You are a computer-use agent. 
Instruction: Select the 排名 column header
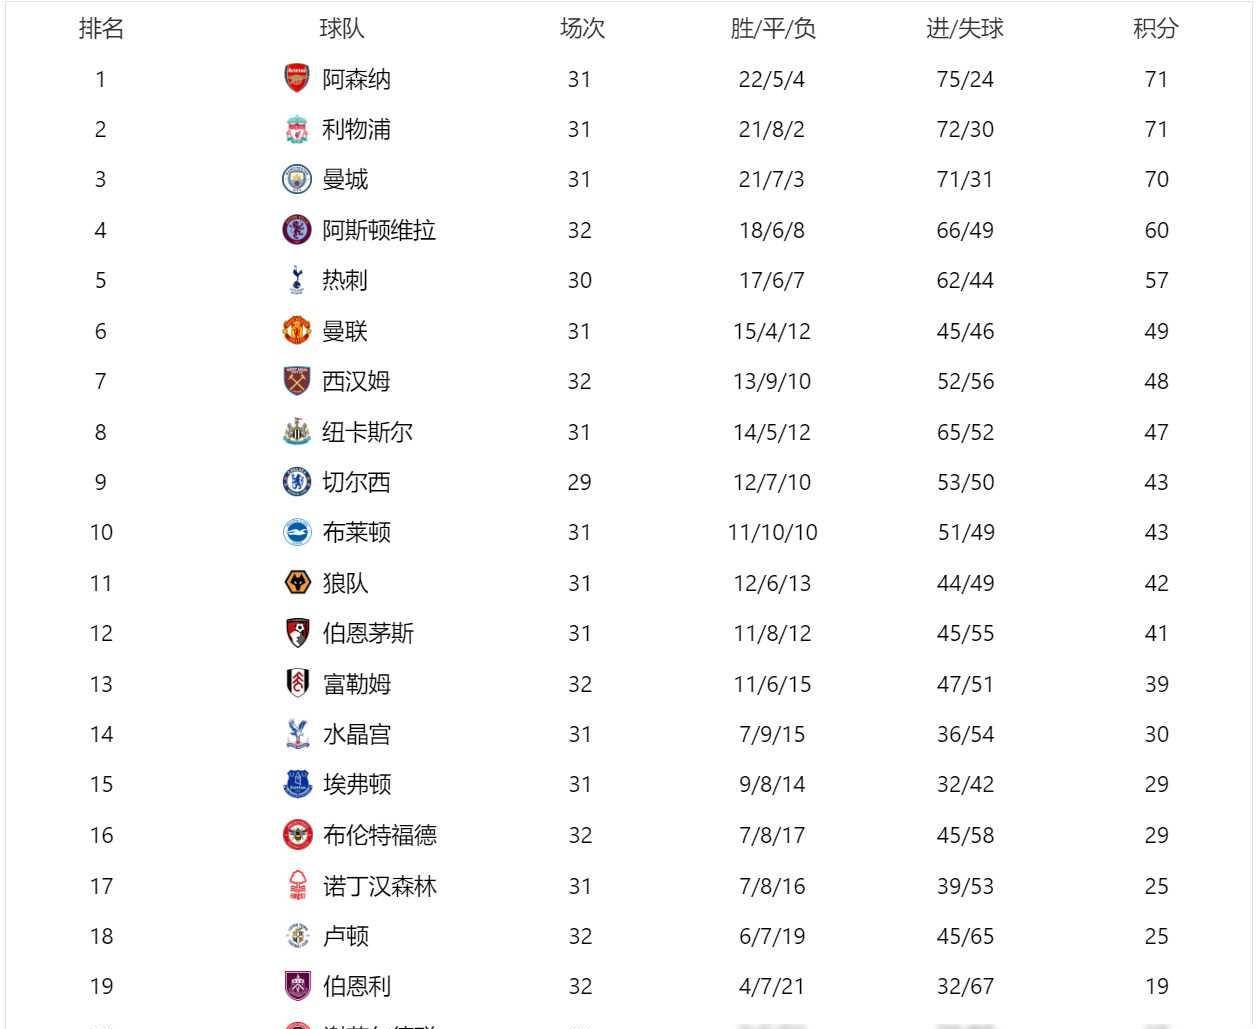[x=101, y=29]
